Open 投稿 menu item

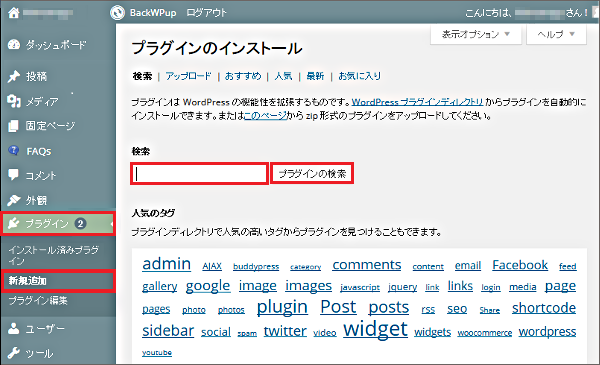(x=36, y=76)
